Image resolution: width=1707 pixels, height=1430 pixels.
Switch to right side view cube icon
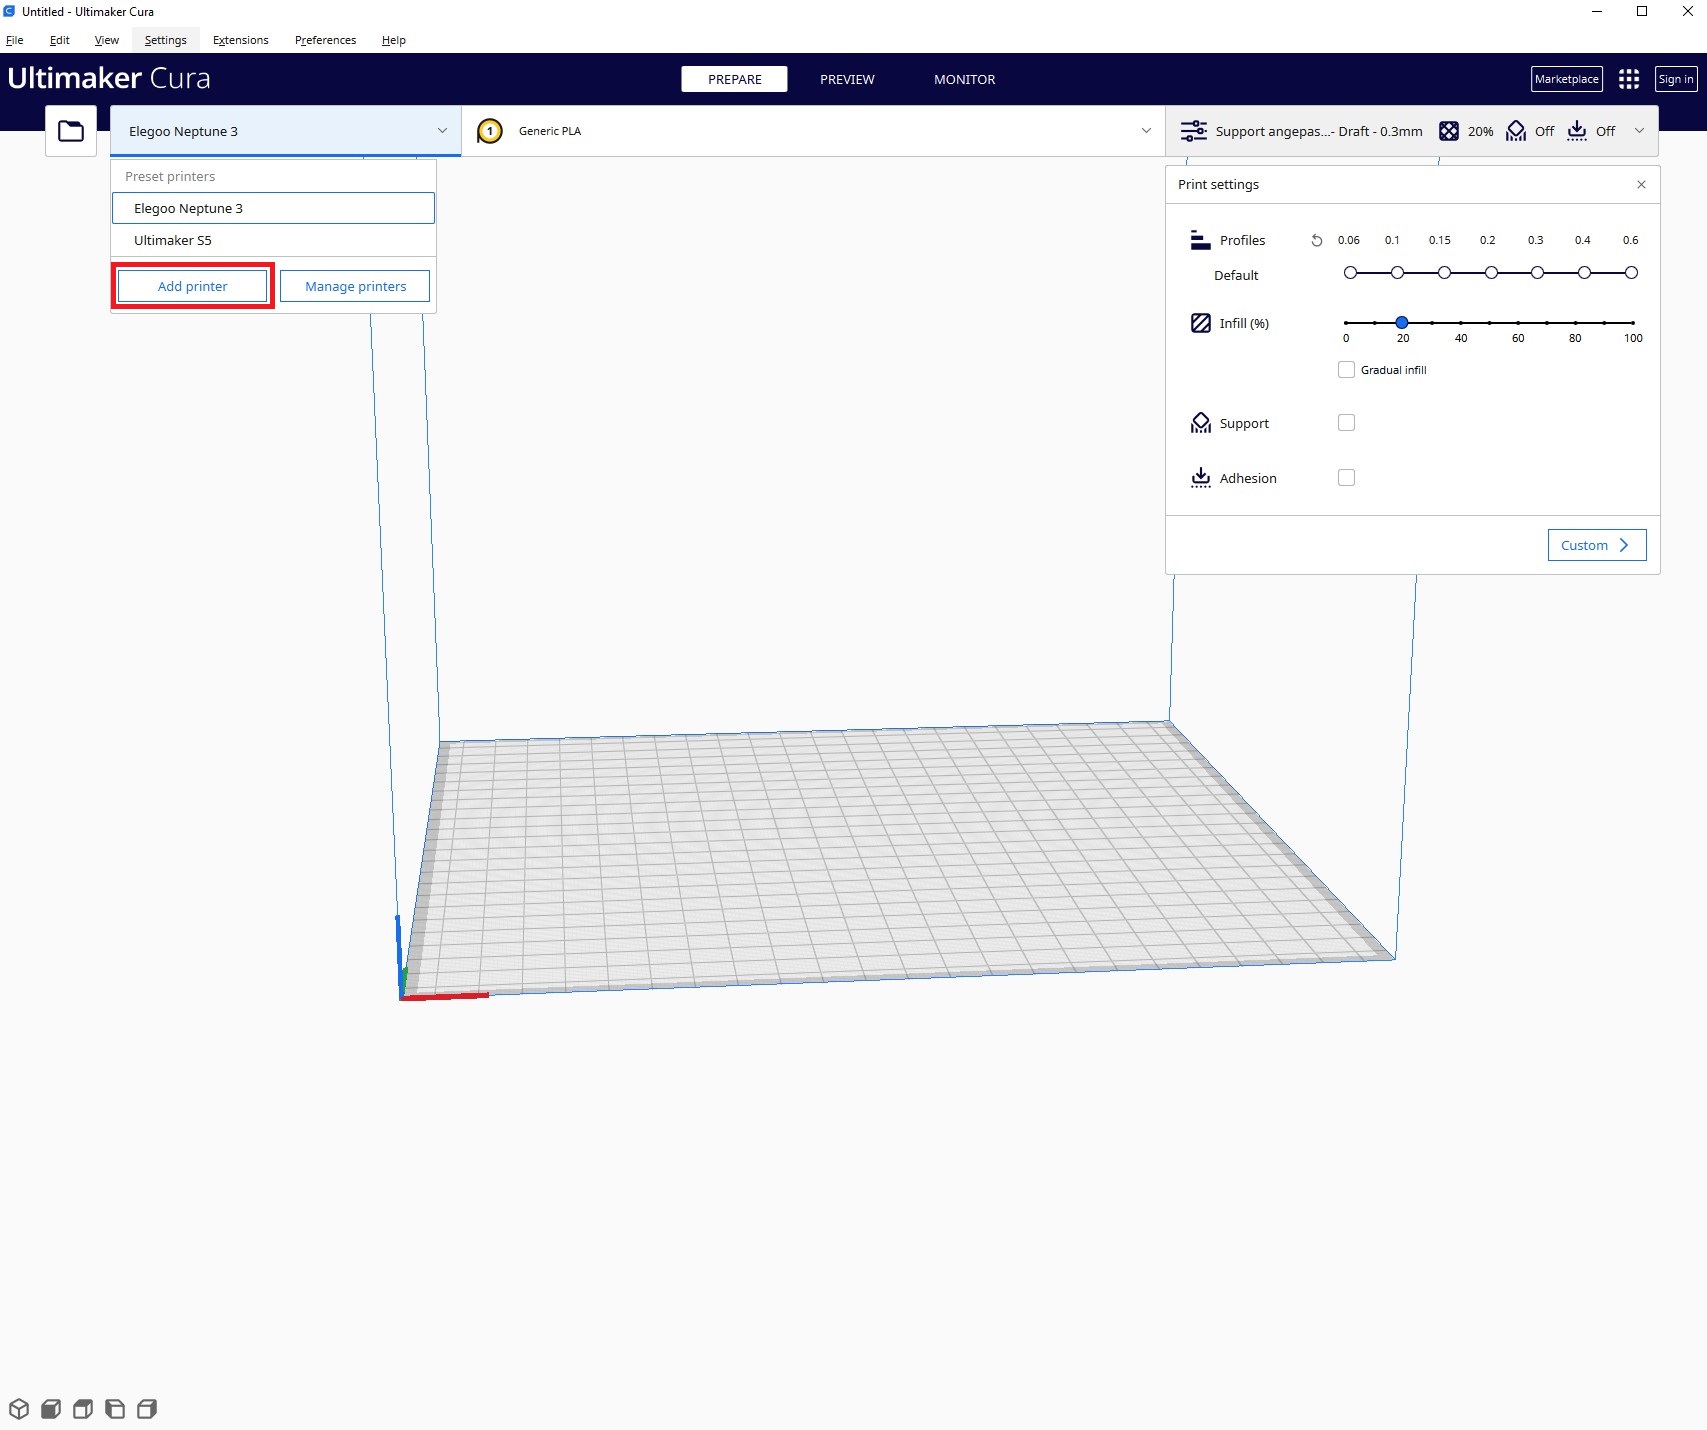tap(147, 1409)
